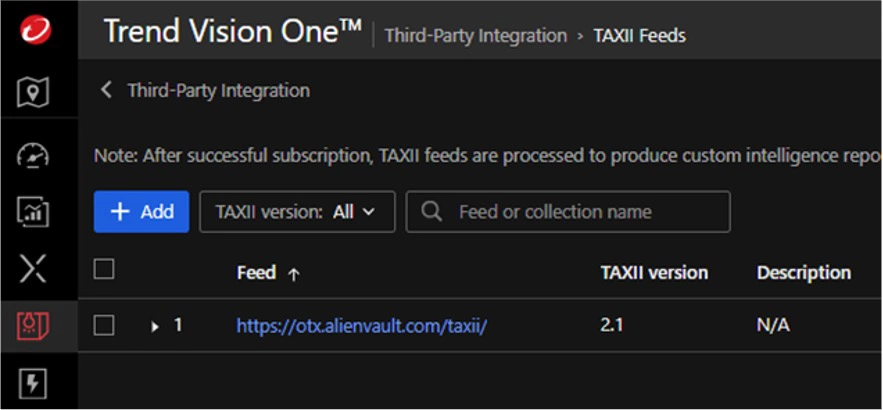Toggle the select-all header checkbox
The width and height of the screenshot is (883, 410).
[x=104, y=269]
